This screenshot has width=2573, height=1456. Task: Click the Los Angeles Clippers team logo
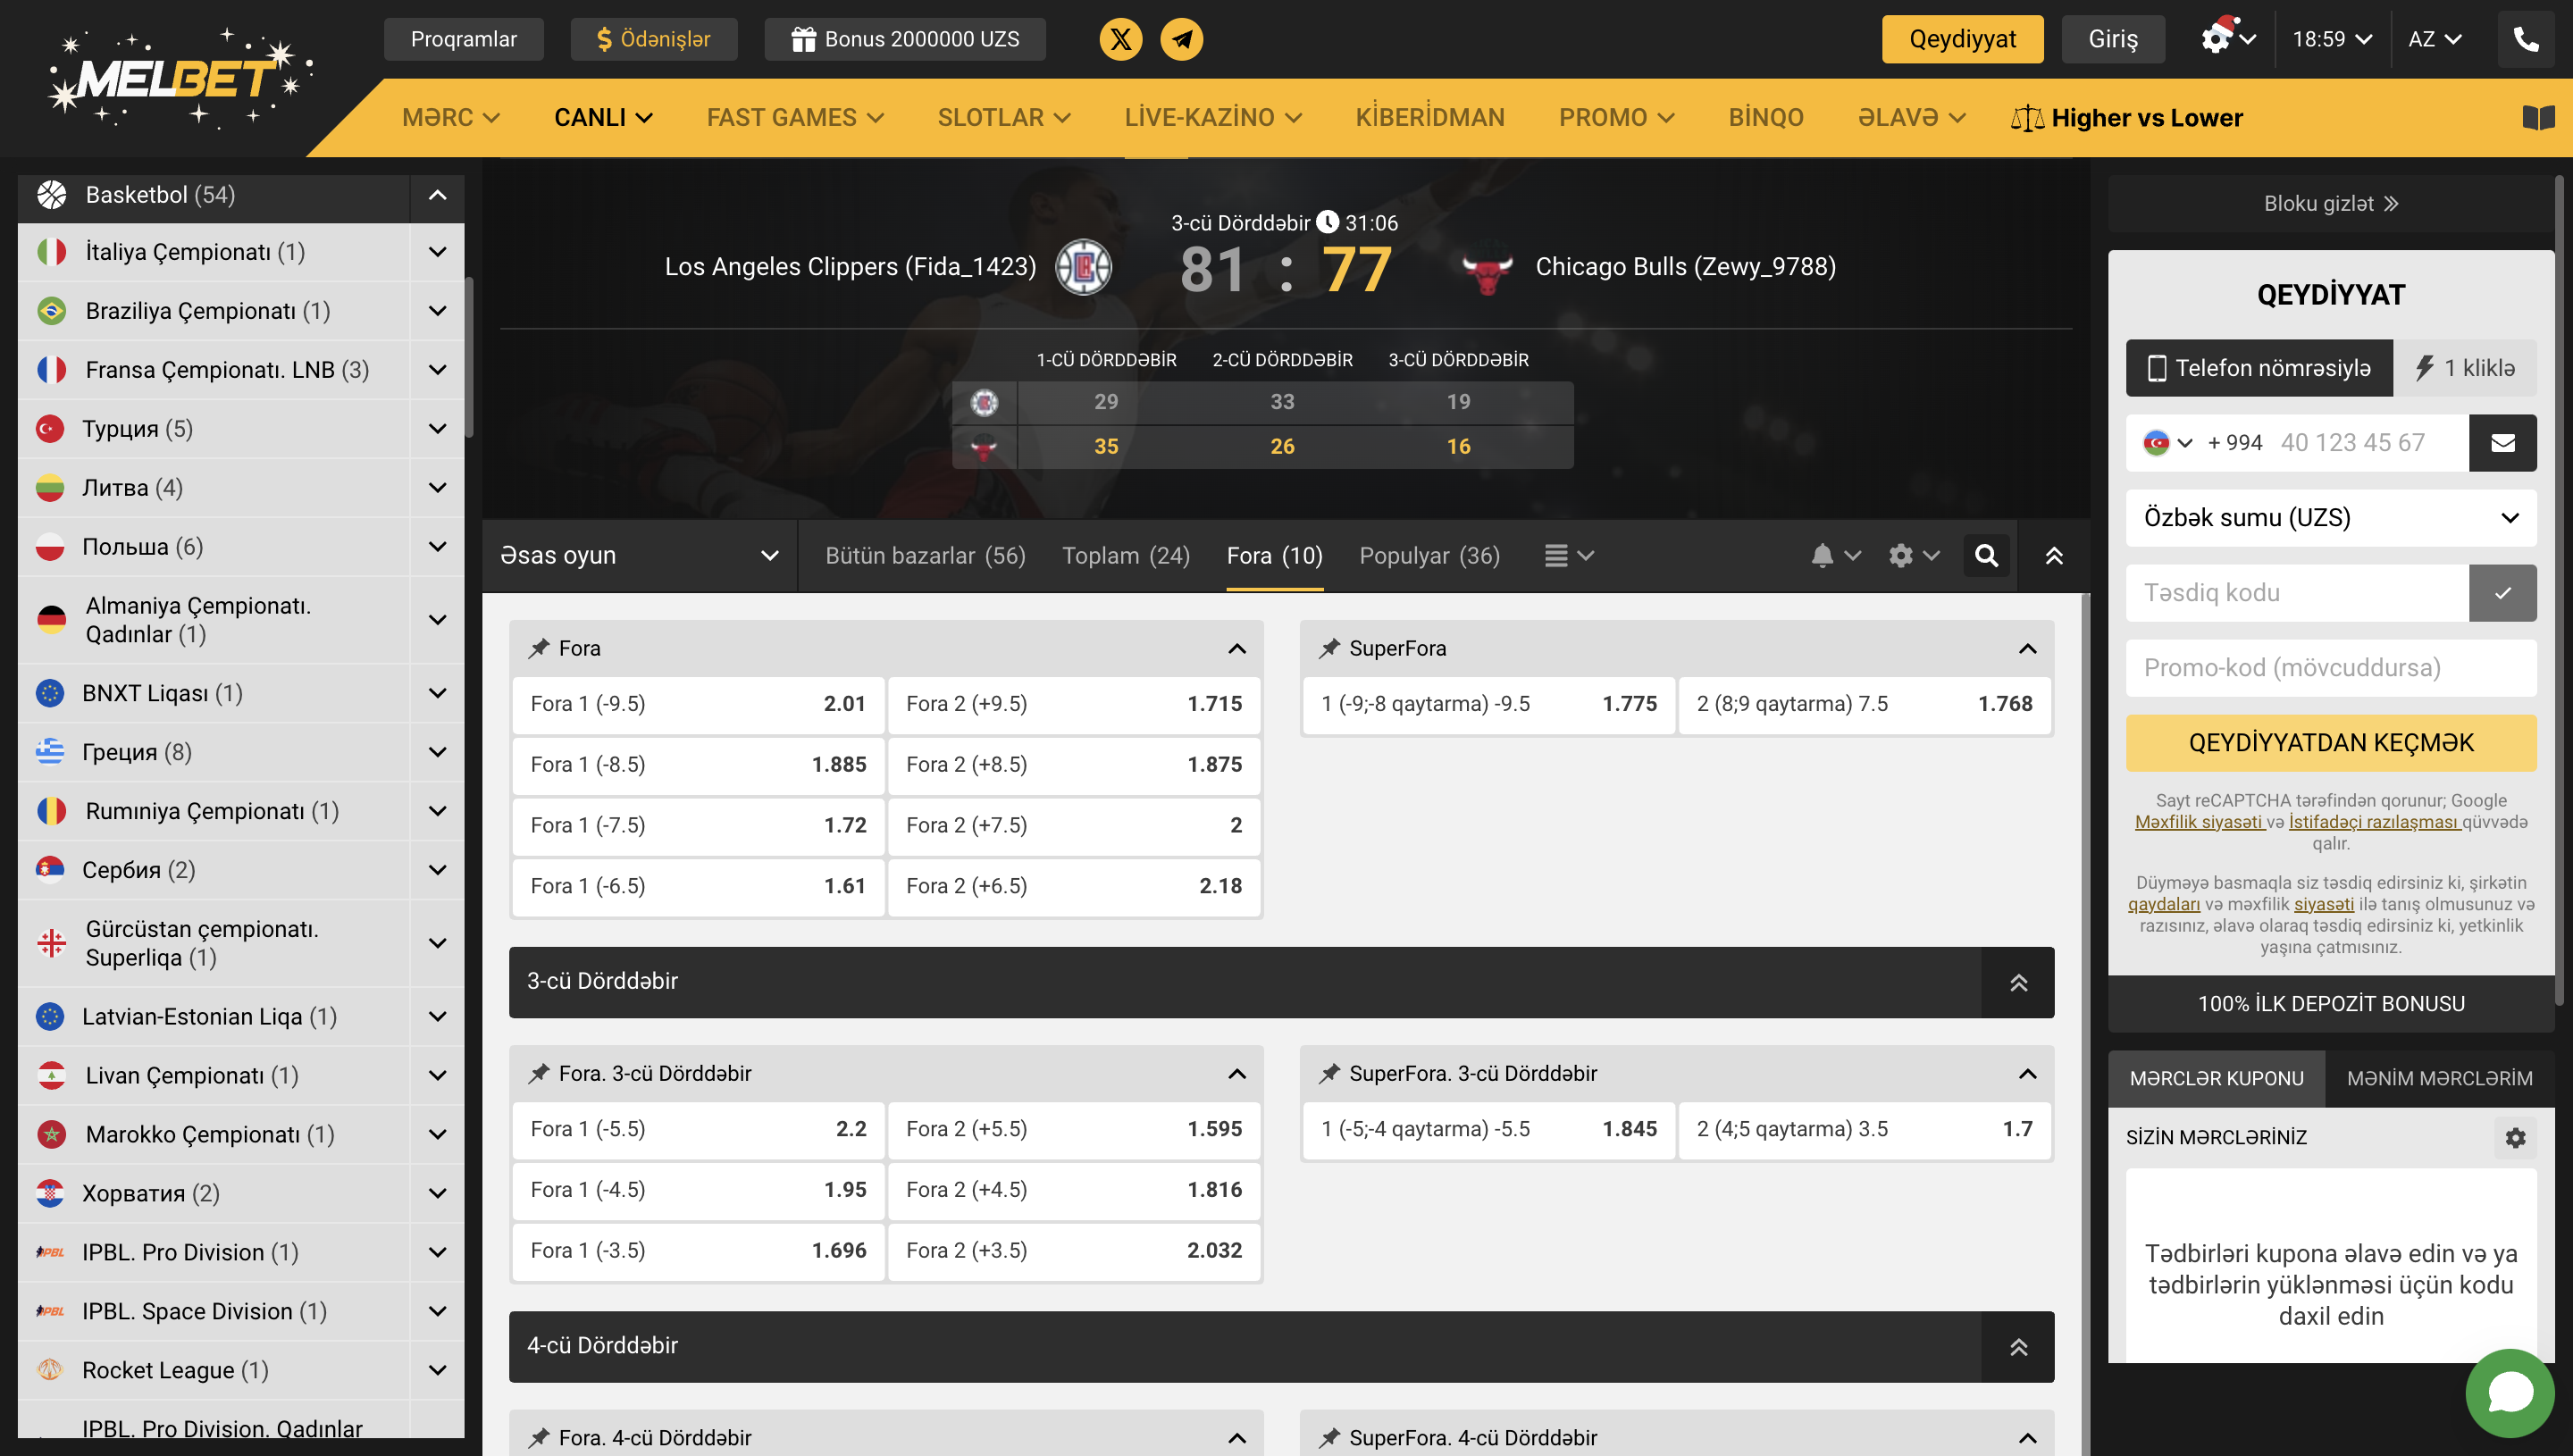1083,267
